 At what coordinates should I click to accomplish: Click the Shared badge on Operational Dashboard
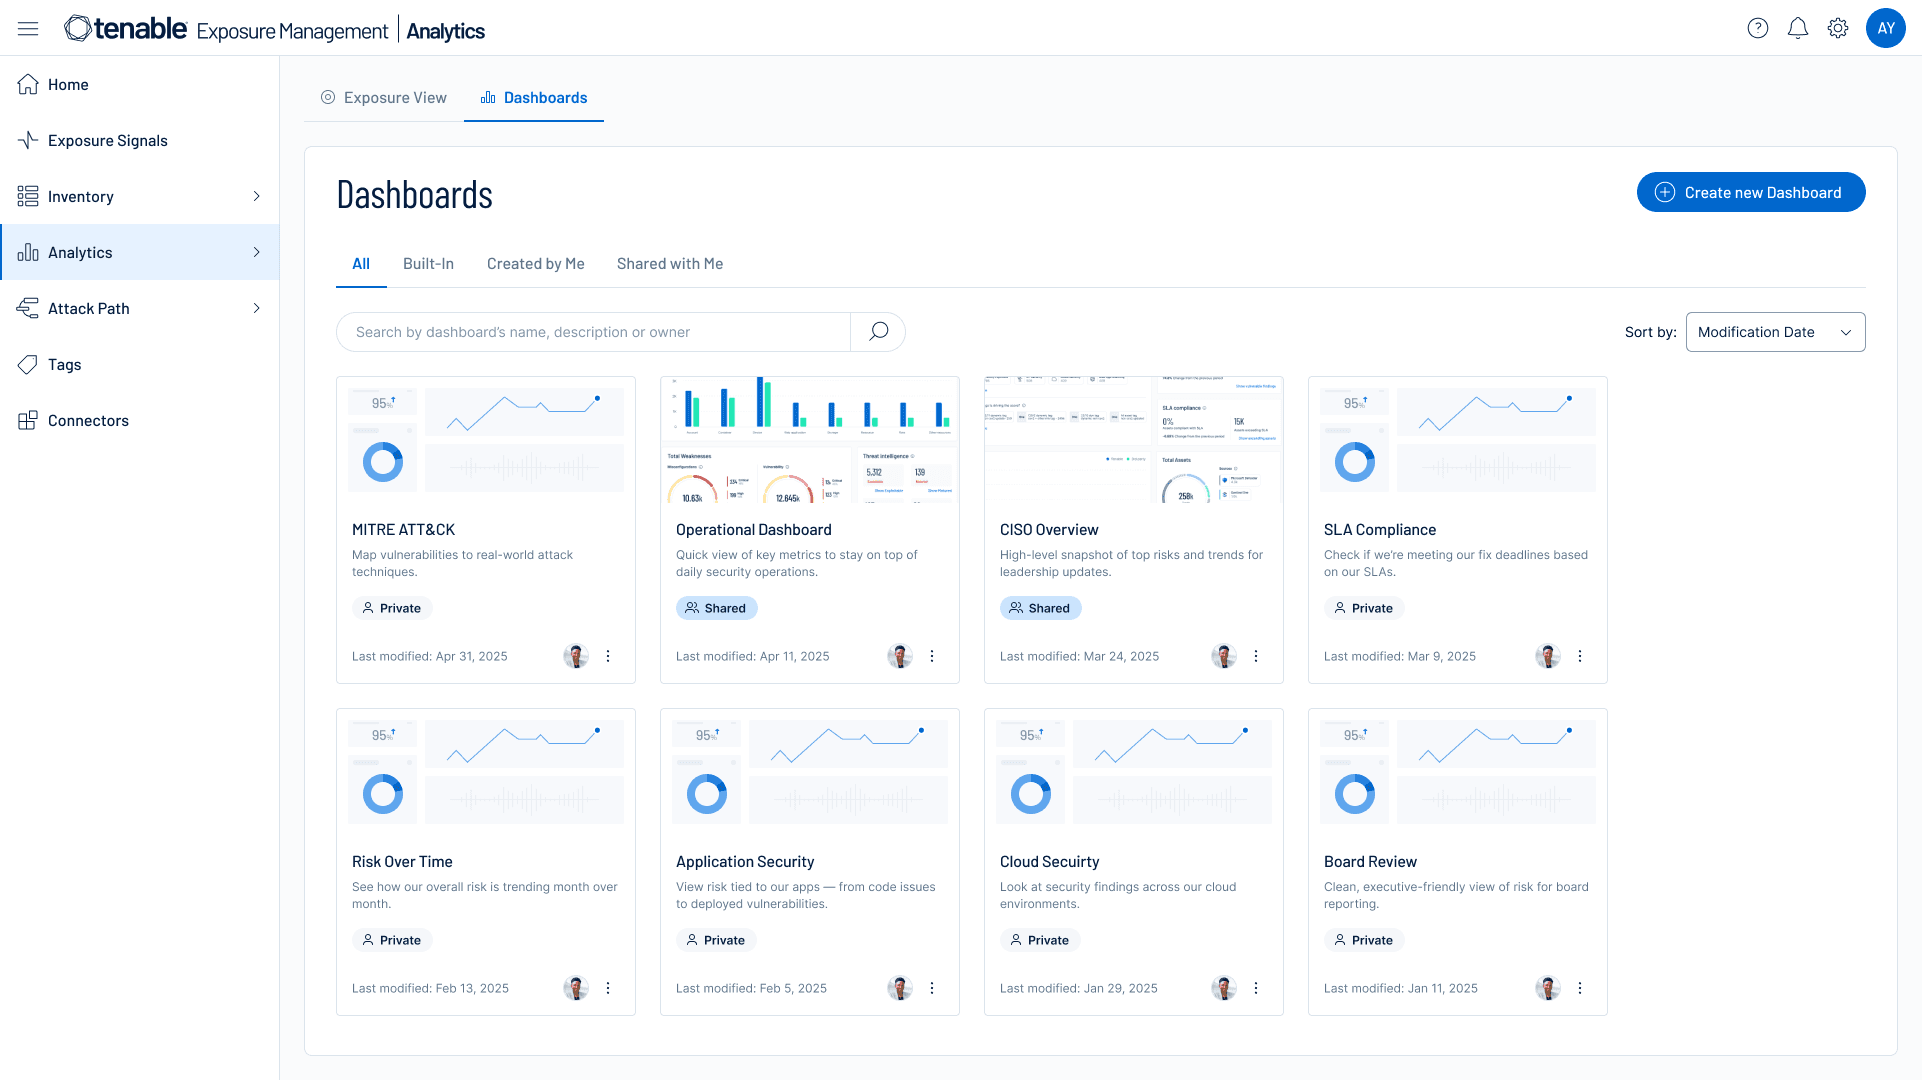click(716, 607)
